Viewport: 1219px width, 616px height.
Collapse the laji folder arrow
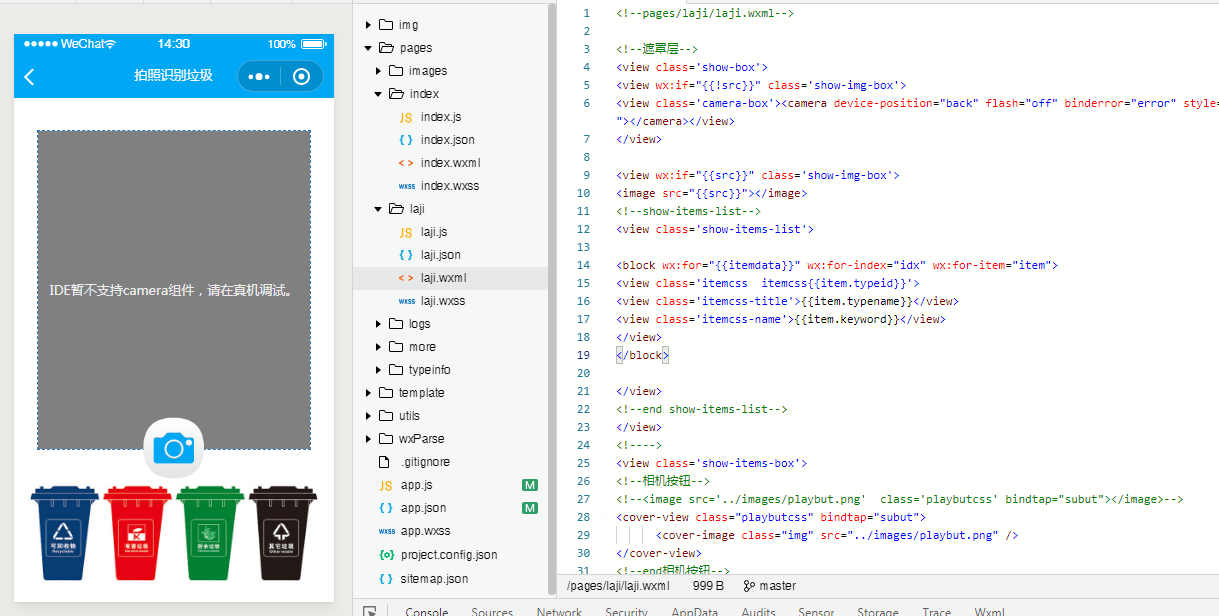(x=379, y=209)
